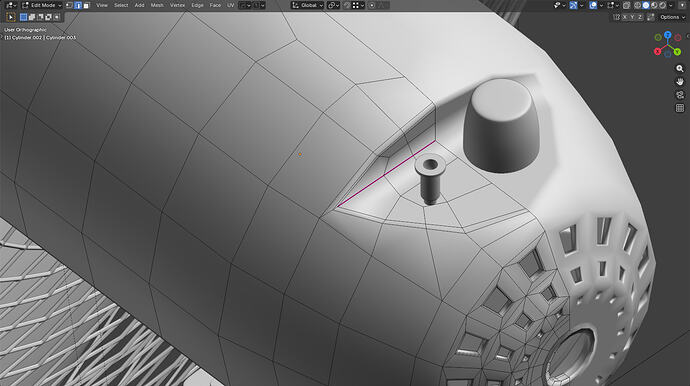Open the snapping options dropdown

coord(358,5)
